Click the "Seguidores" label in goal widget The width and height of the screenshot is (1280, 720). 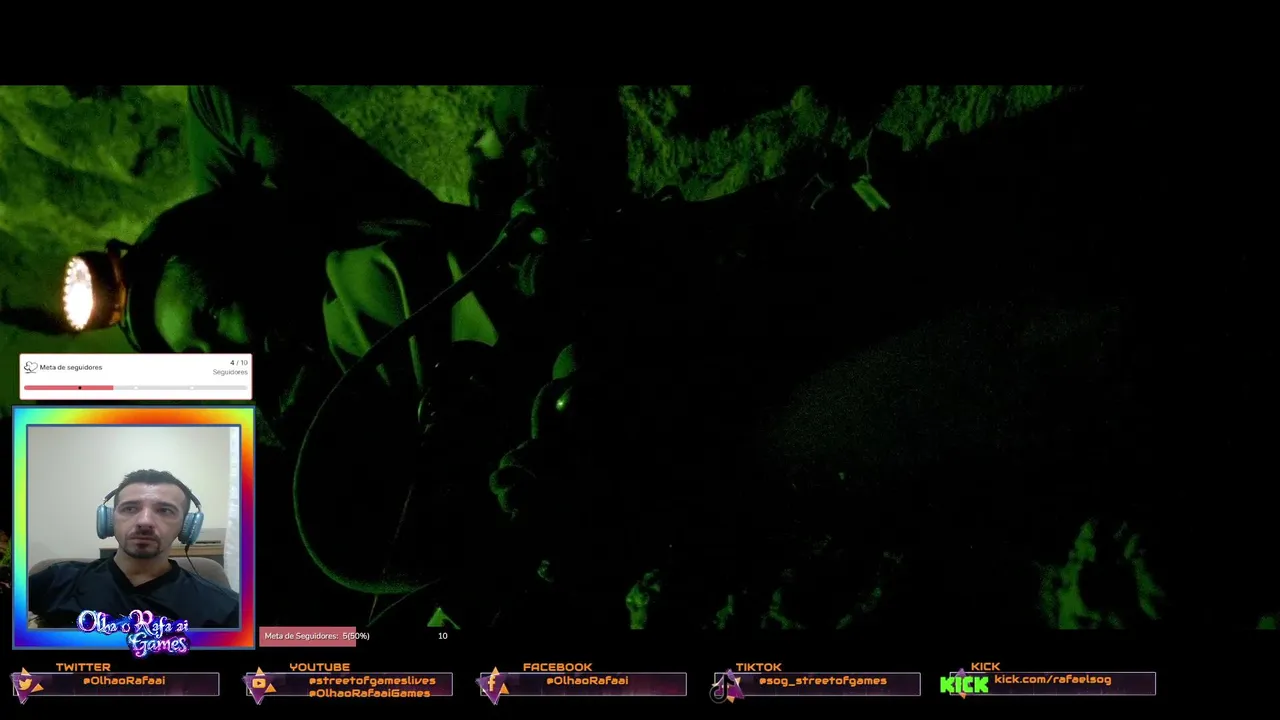point(230,372)
